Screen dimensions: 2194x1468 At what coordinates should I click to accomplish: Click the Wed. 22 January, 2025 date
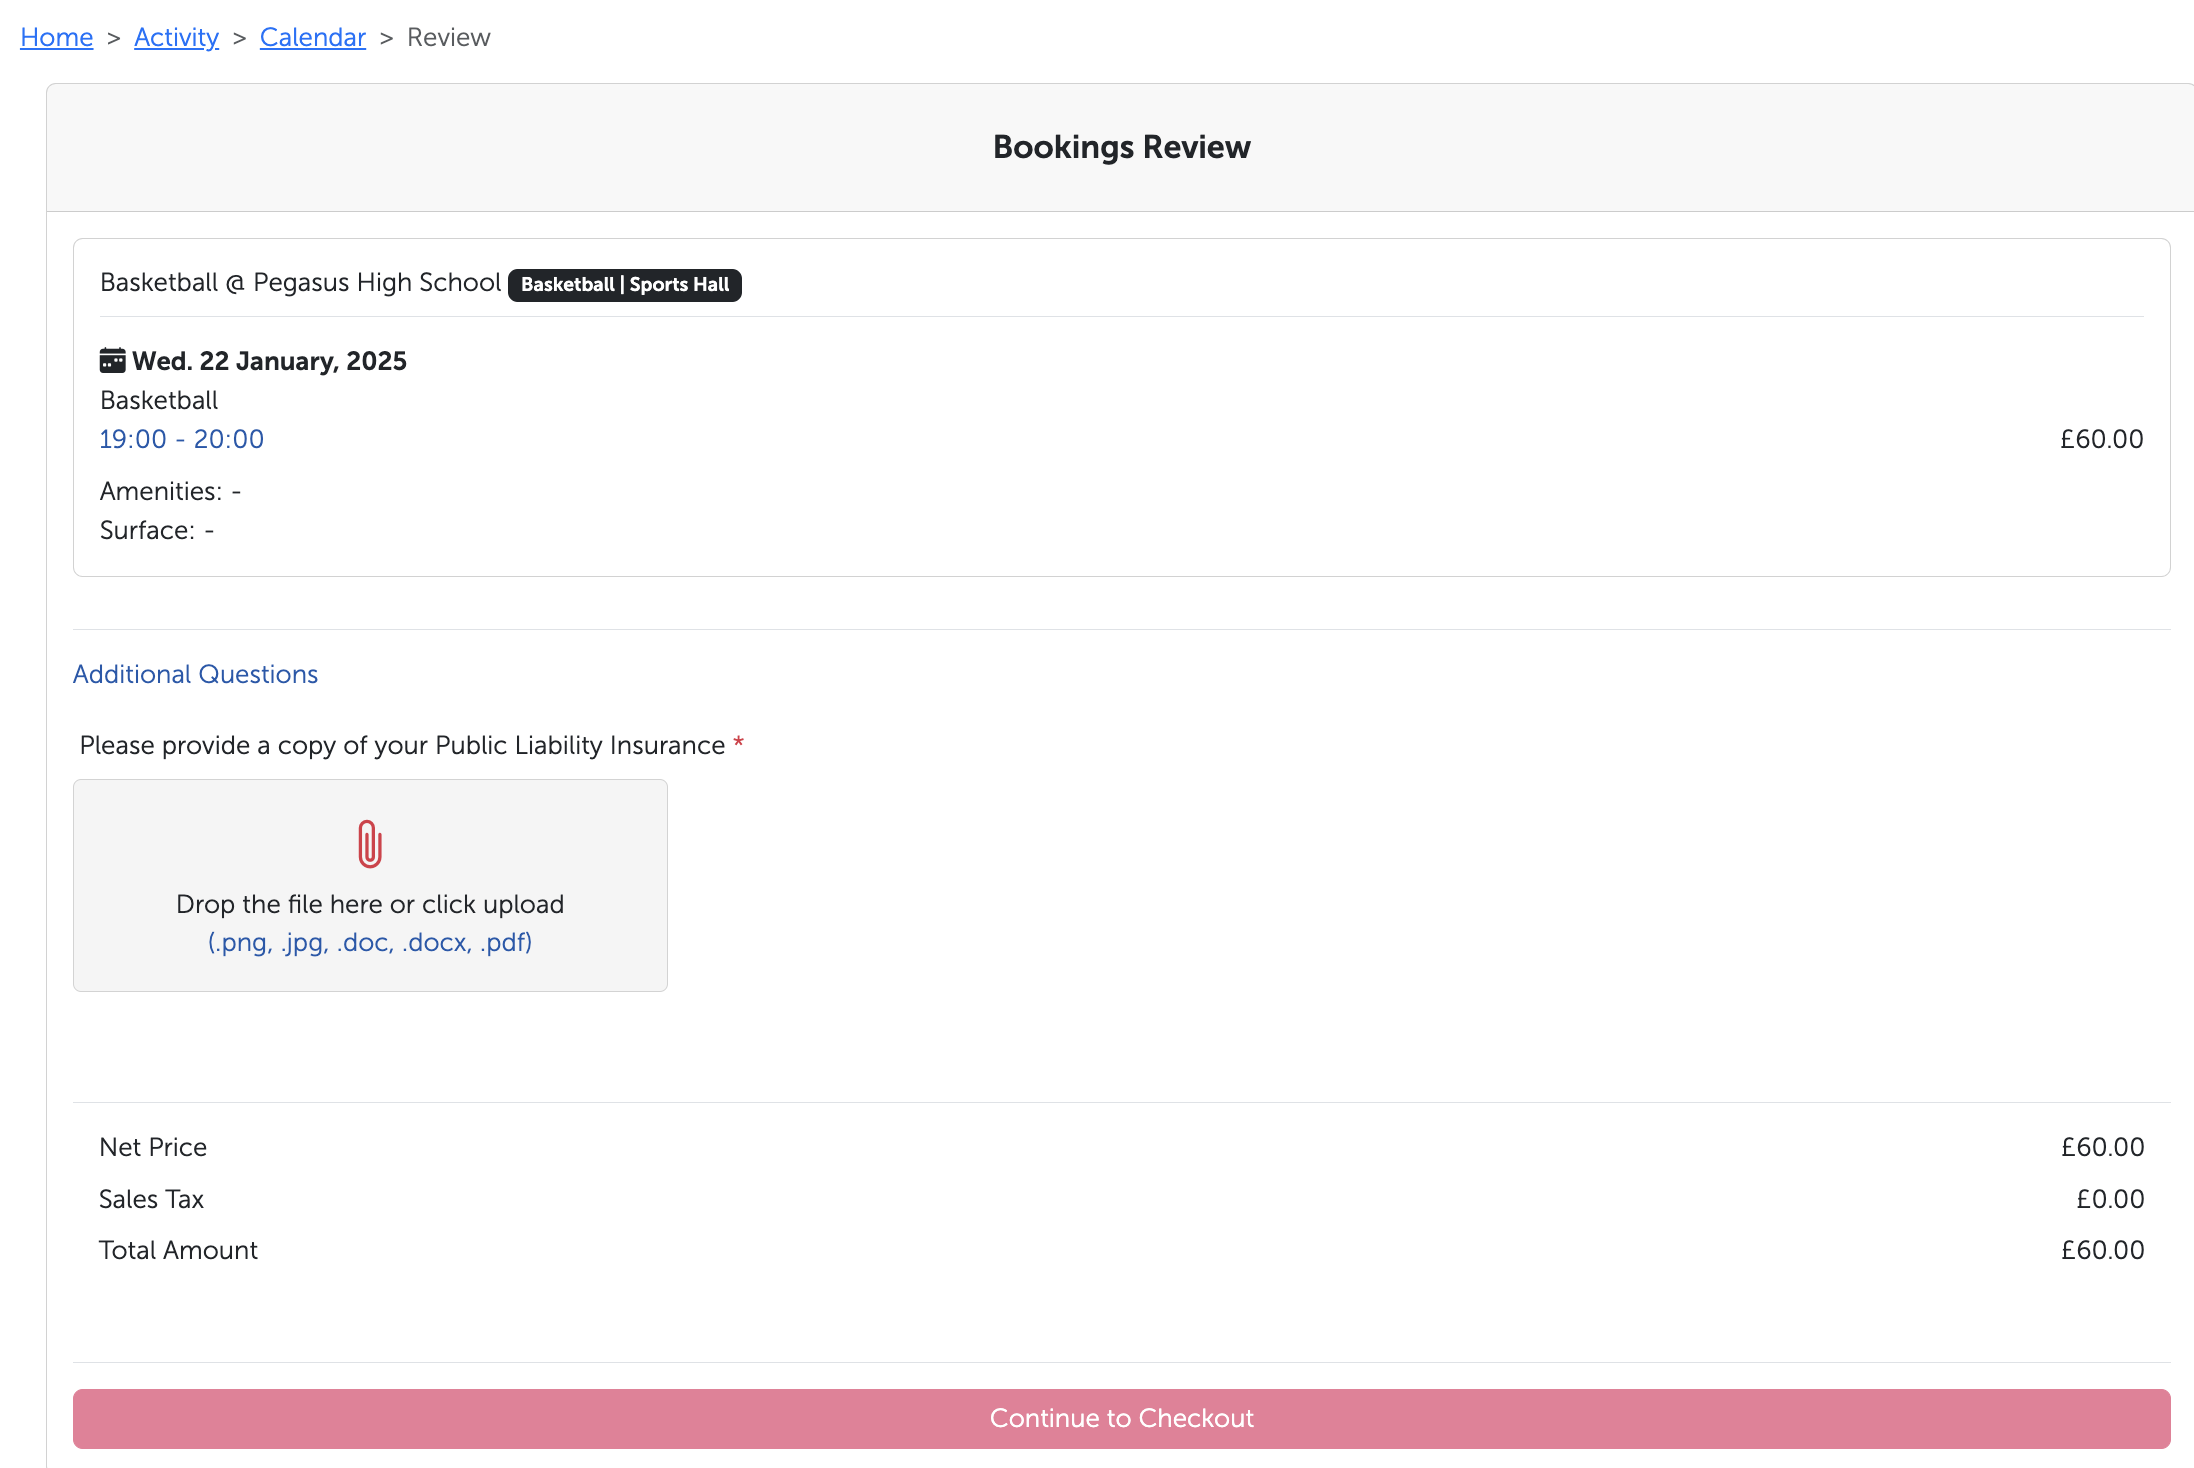269,361
